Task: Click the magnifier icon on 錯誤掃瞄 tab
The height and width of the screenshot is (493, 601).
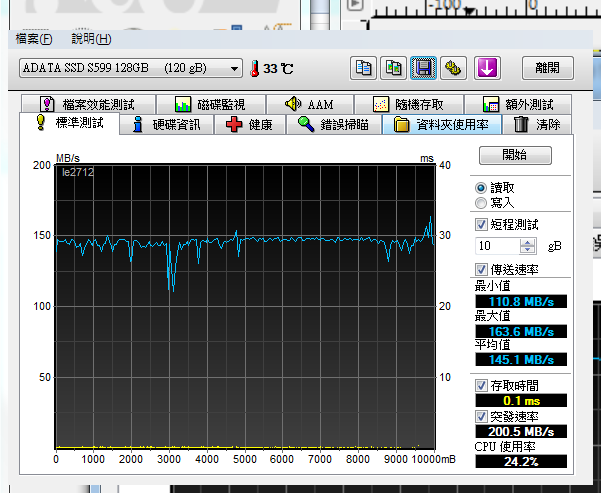Action: click(x=306, y=124)
